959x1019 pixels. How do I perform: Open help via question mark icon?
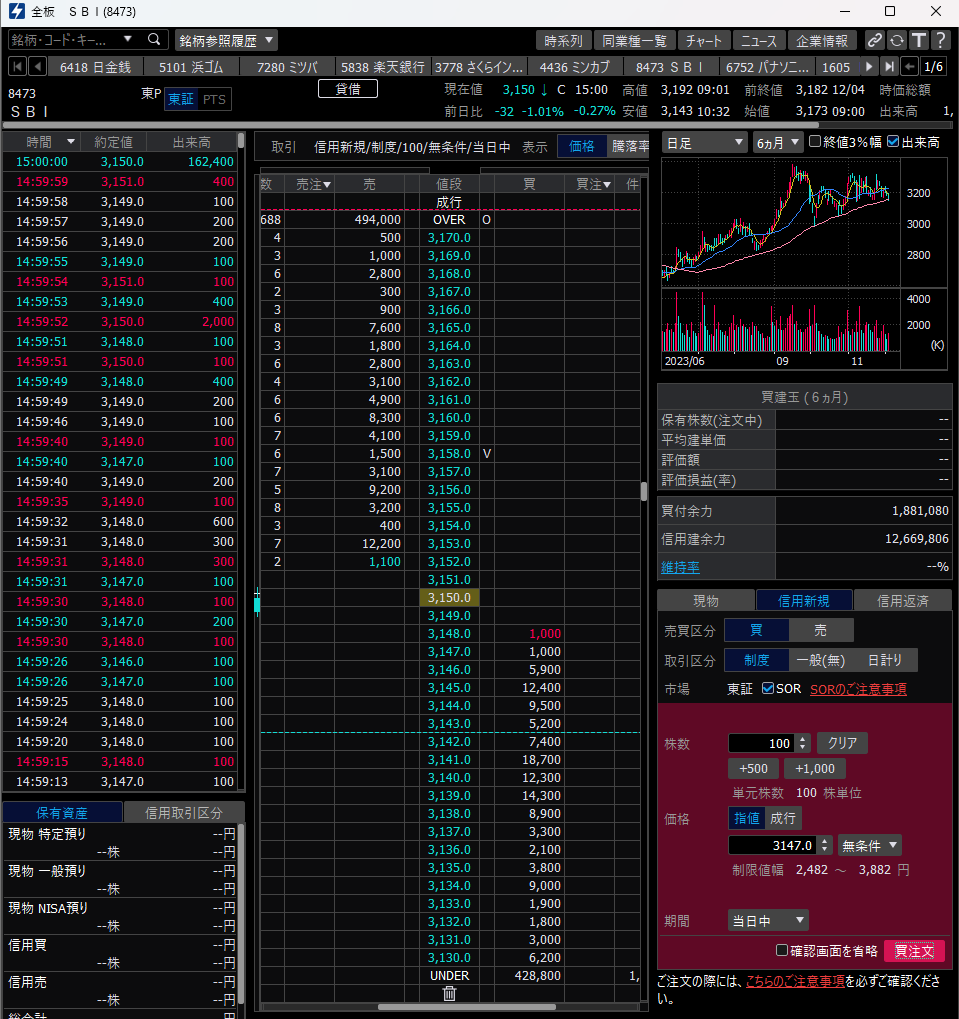pyautogui.click(x=940, y=40)
